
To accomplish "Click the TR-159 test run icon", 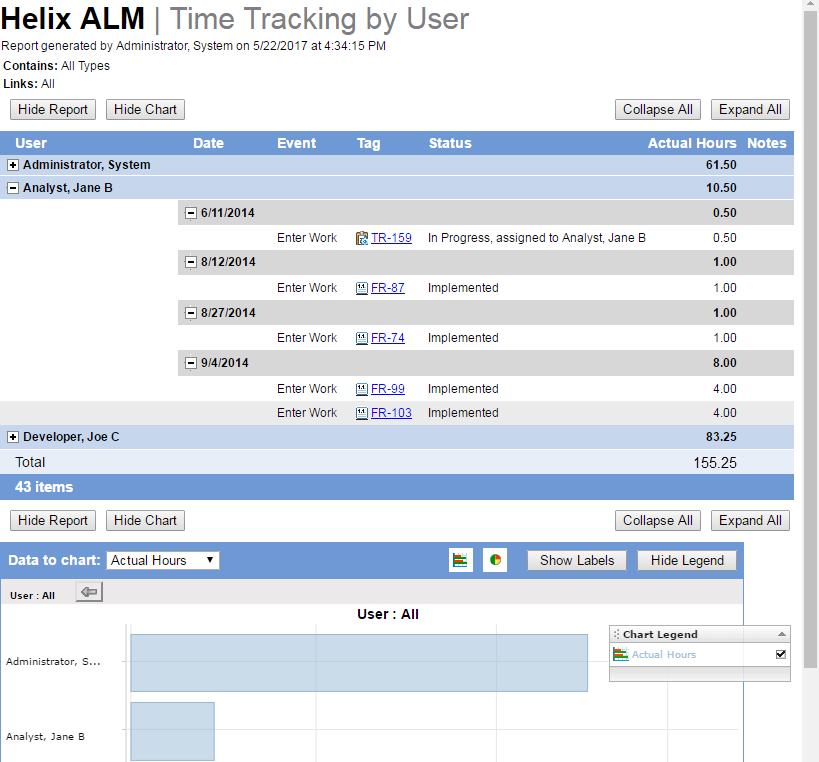I will (362, 238).
